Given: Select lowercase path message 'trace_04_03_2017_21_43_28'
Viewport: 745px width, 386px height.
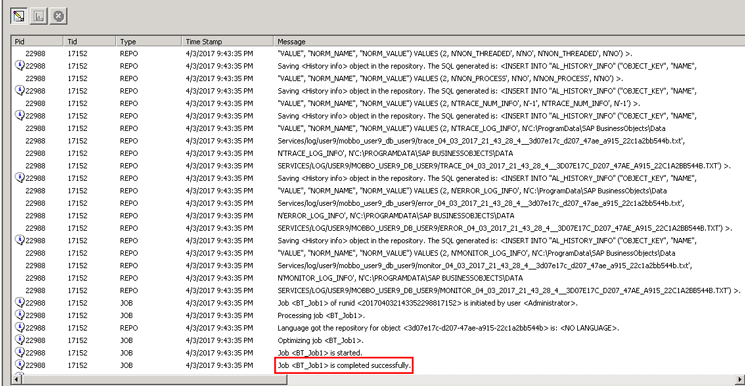Looking at the screenshot, I should tap(481, 141).
